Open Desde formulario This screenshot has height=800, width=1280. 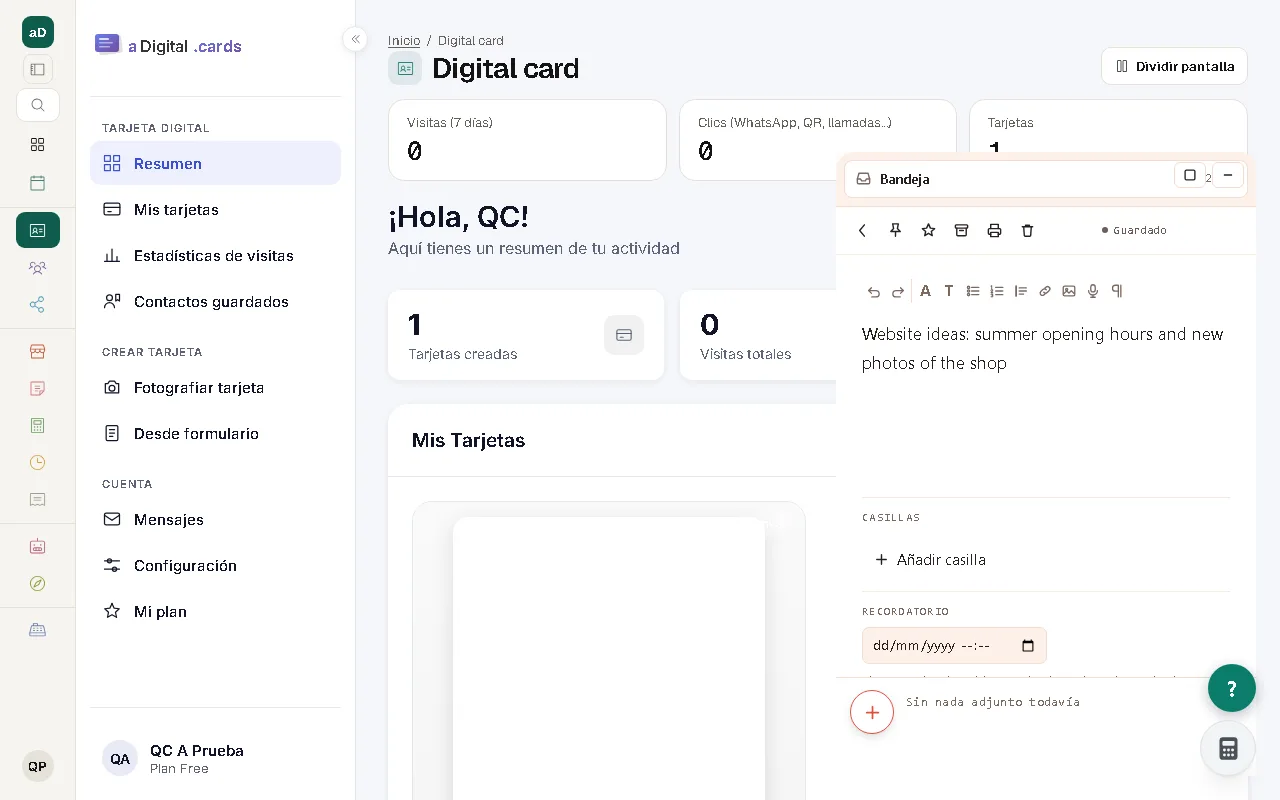pyautogui.click(x=215, y=433)
